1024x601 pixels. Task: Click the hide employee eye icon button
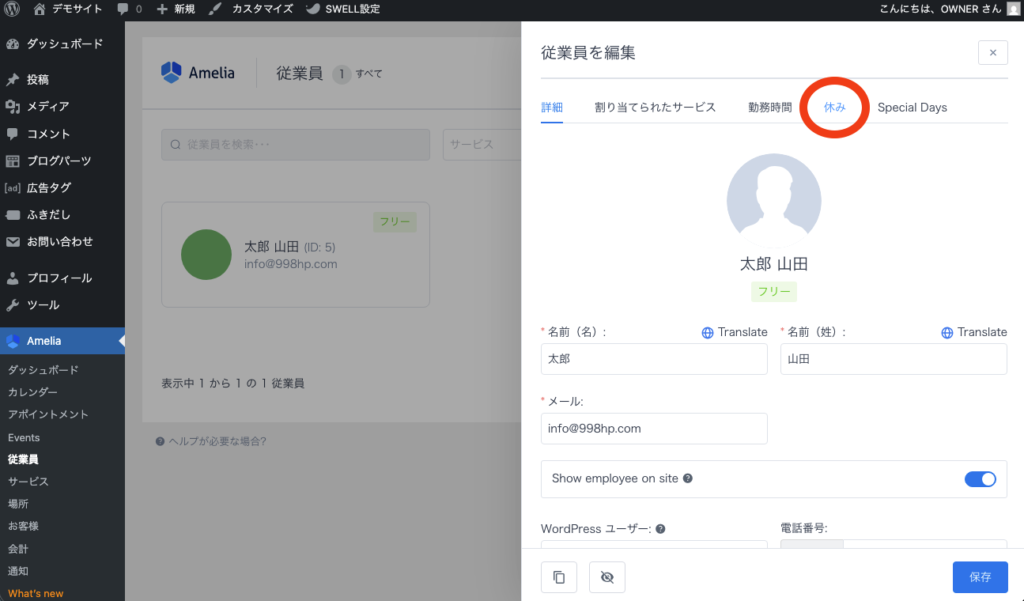coord(607,577)
